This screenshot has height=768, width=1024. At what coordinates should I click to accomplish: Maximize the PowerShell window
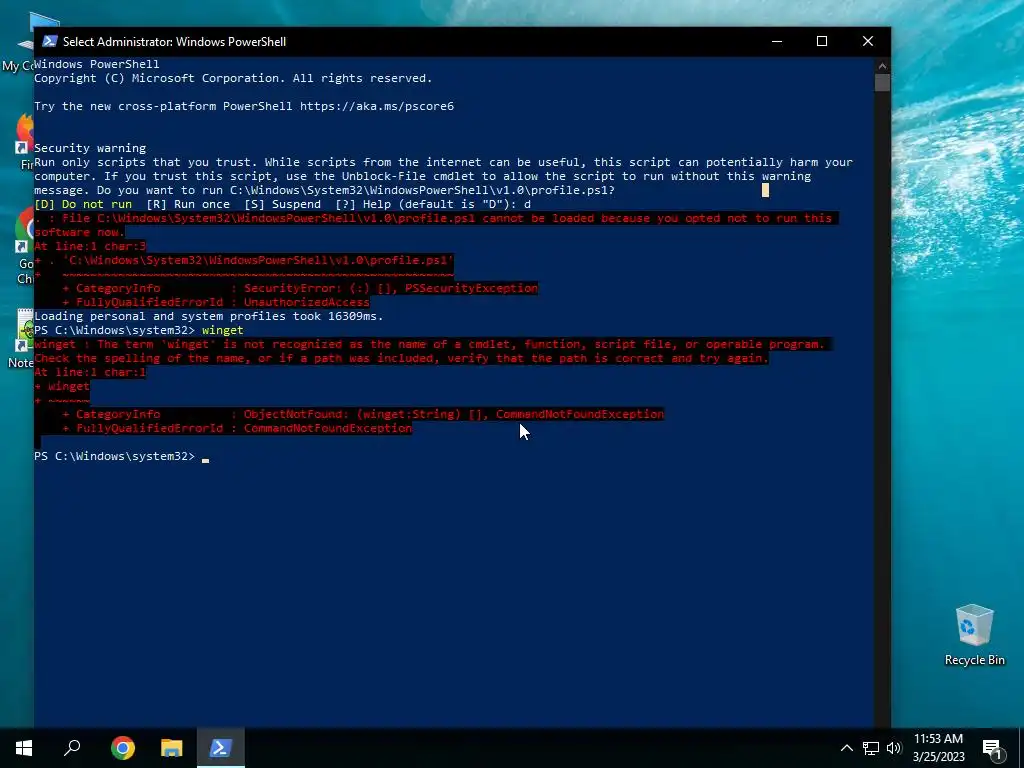822,41
